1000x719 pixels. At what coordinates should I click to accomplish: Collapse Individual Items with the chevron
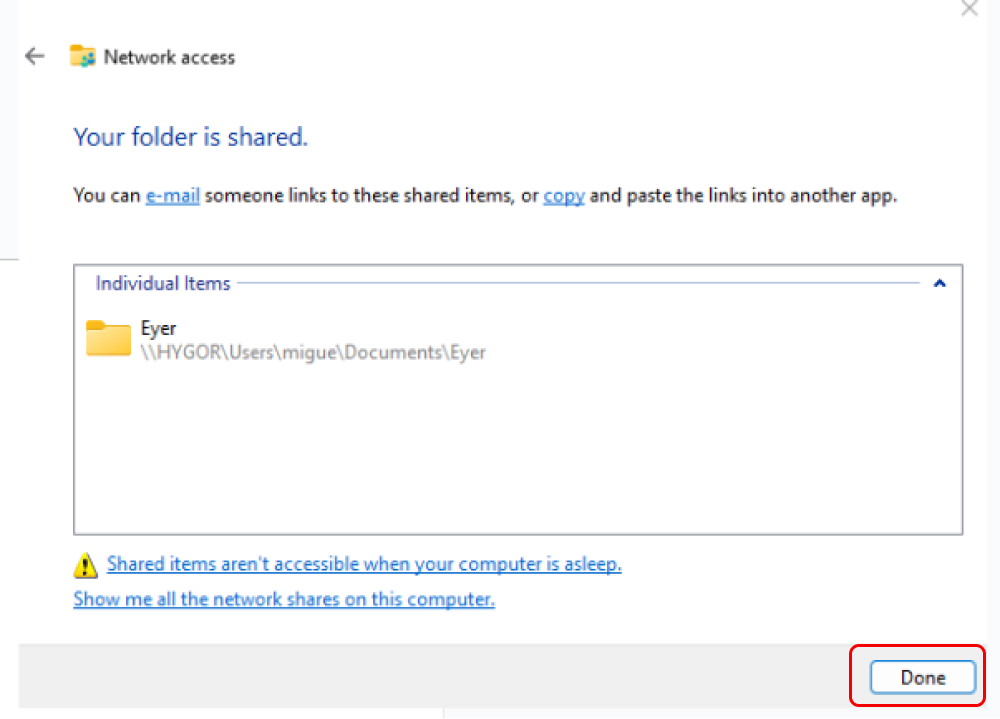click(939, 283)
